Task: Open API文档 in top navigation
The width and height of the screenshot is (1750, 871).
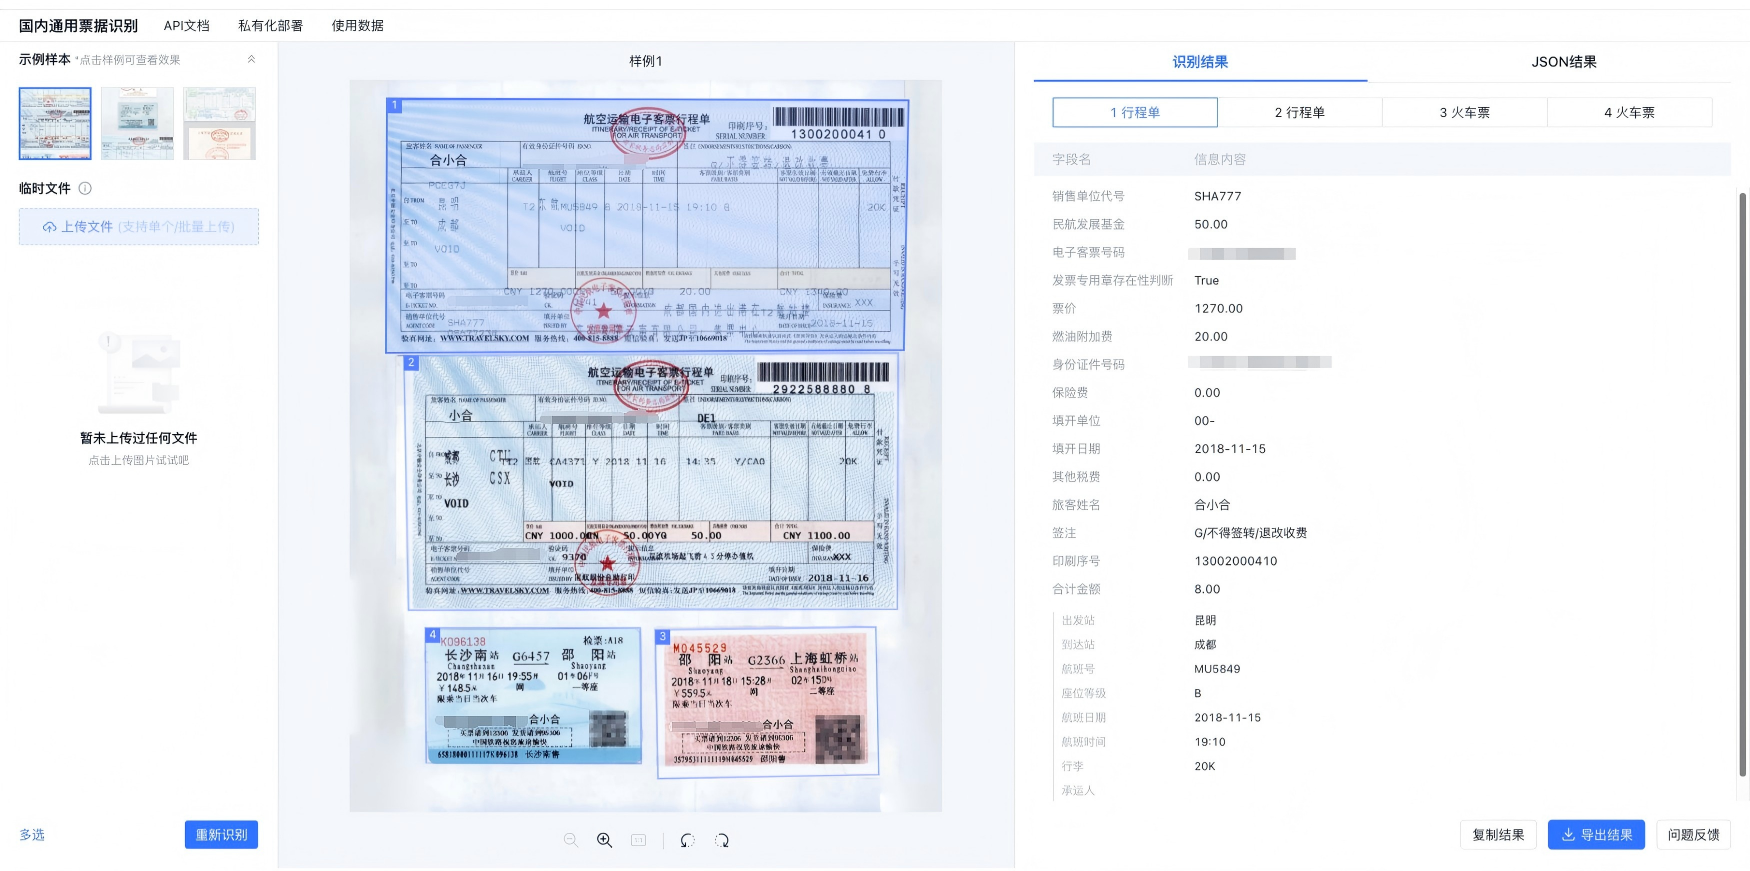Action: click(187, 26)
